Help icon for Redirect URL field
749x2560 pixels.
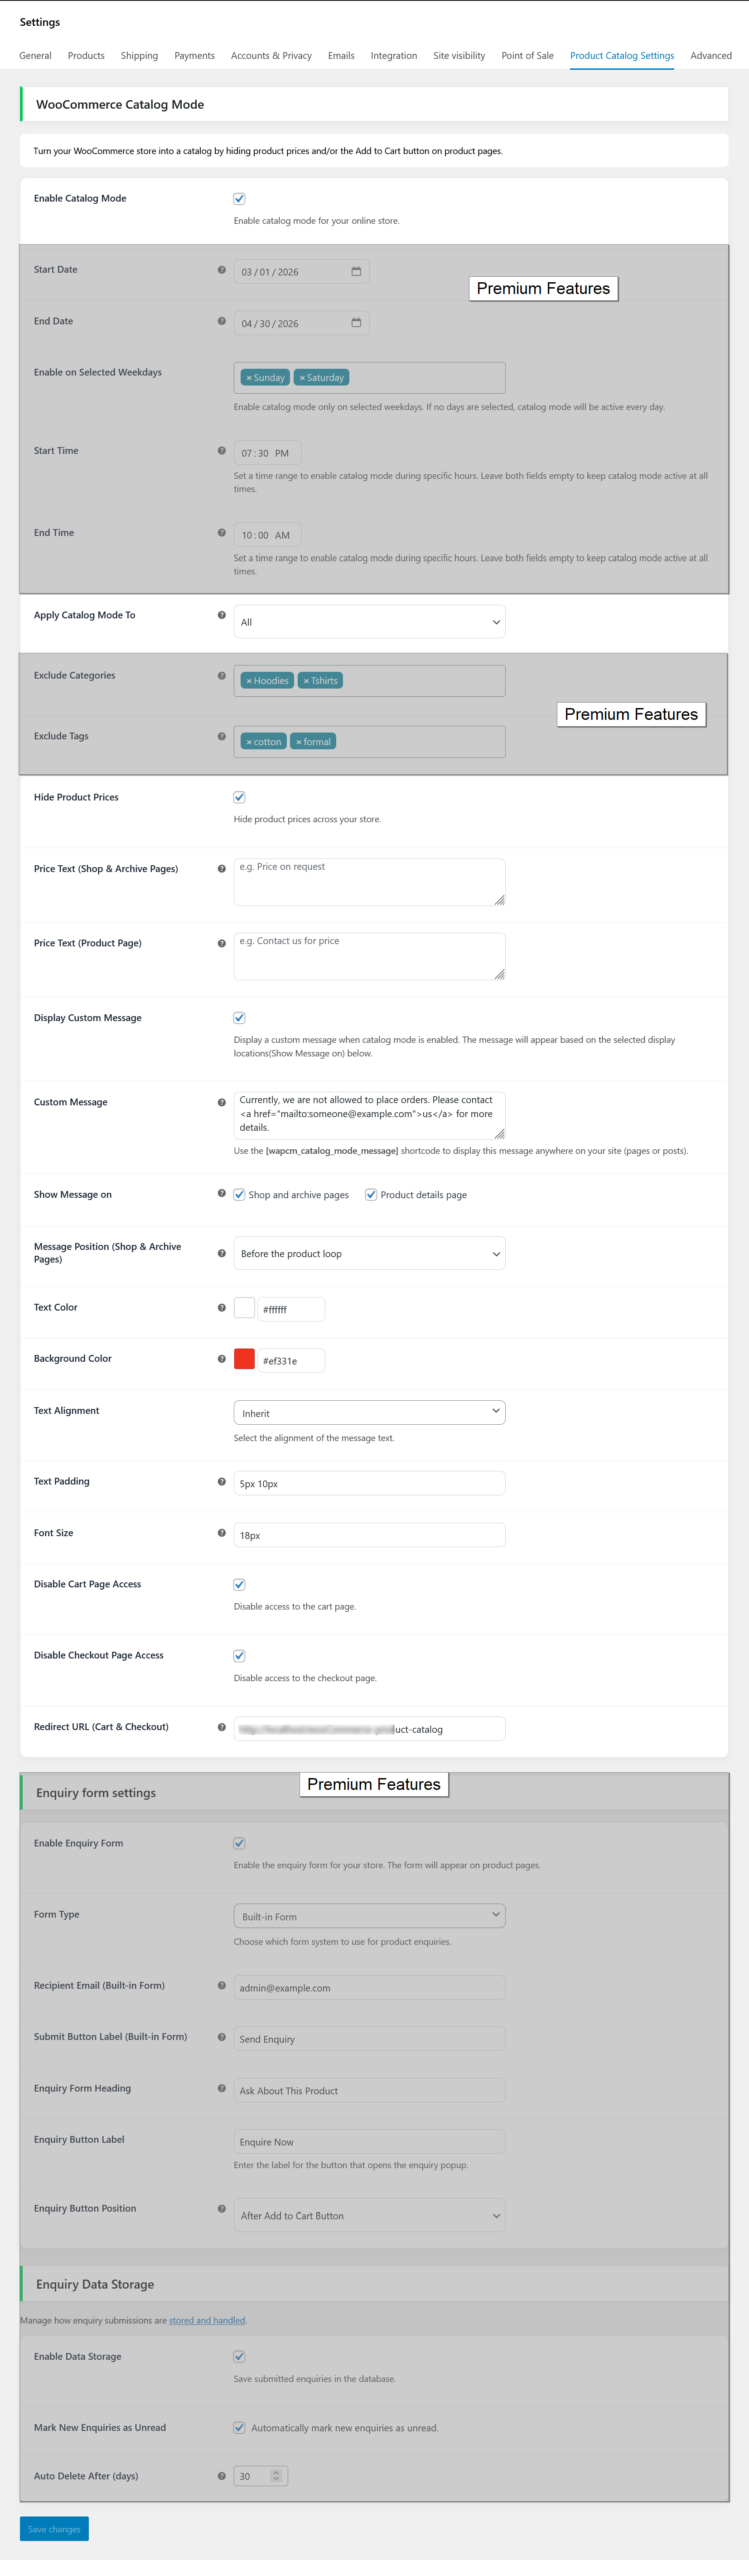222,1727
